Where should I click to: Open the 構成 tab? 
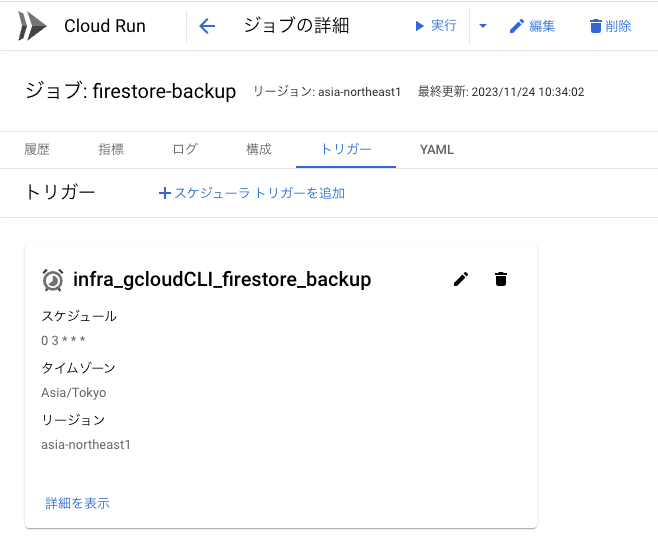259,149
